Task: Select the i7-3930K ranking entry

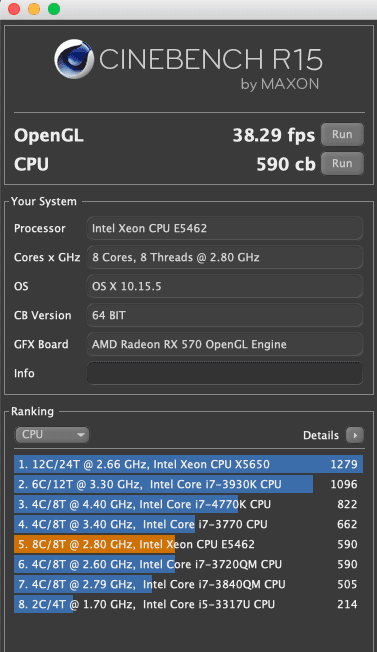Action: point(188,484)
